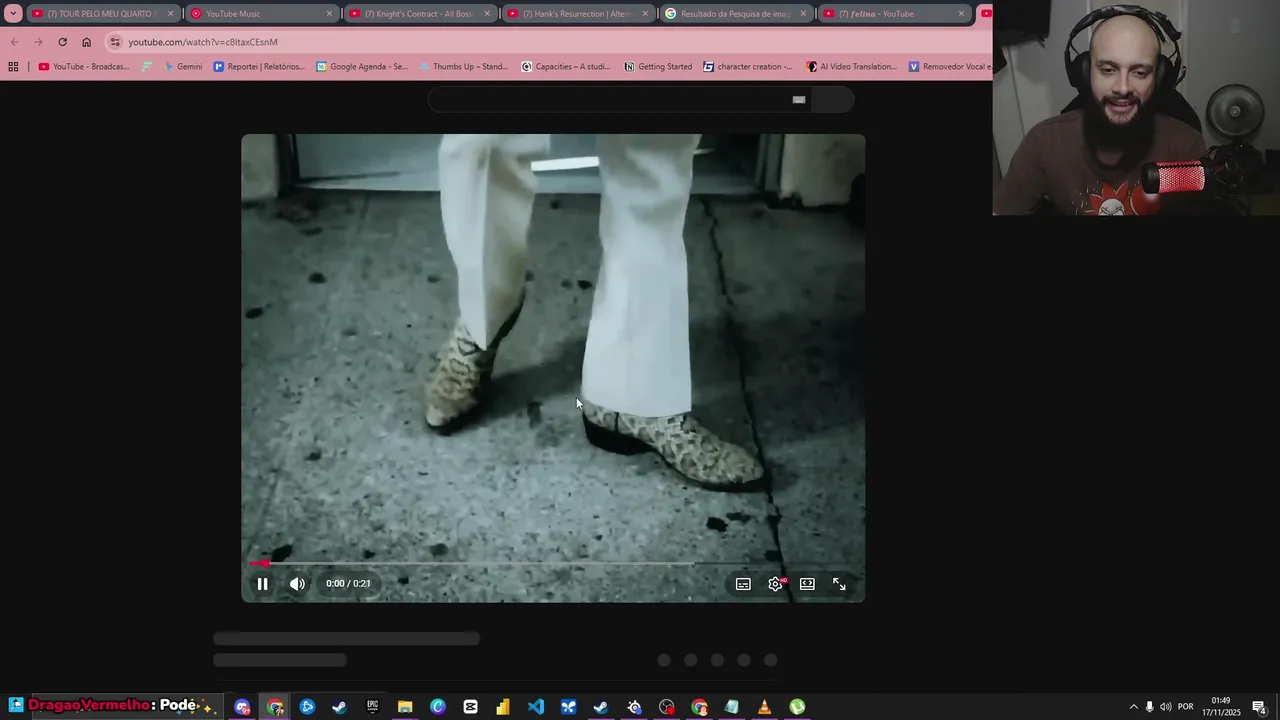The image size is (1280, 720).
Task: Click the 0:00 / 0:21 time display
Action: (348, 584)
